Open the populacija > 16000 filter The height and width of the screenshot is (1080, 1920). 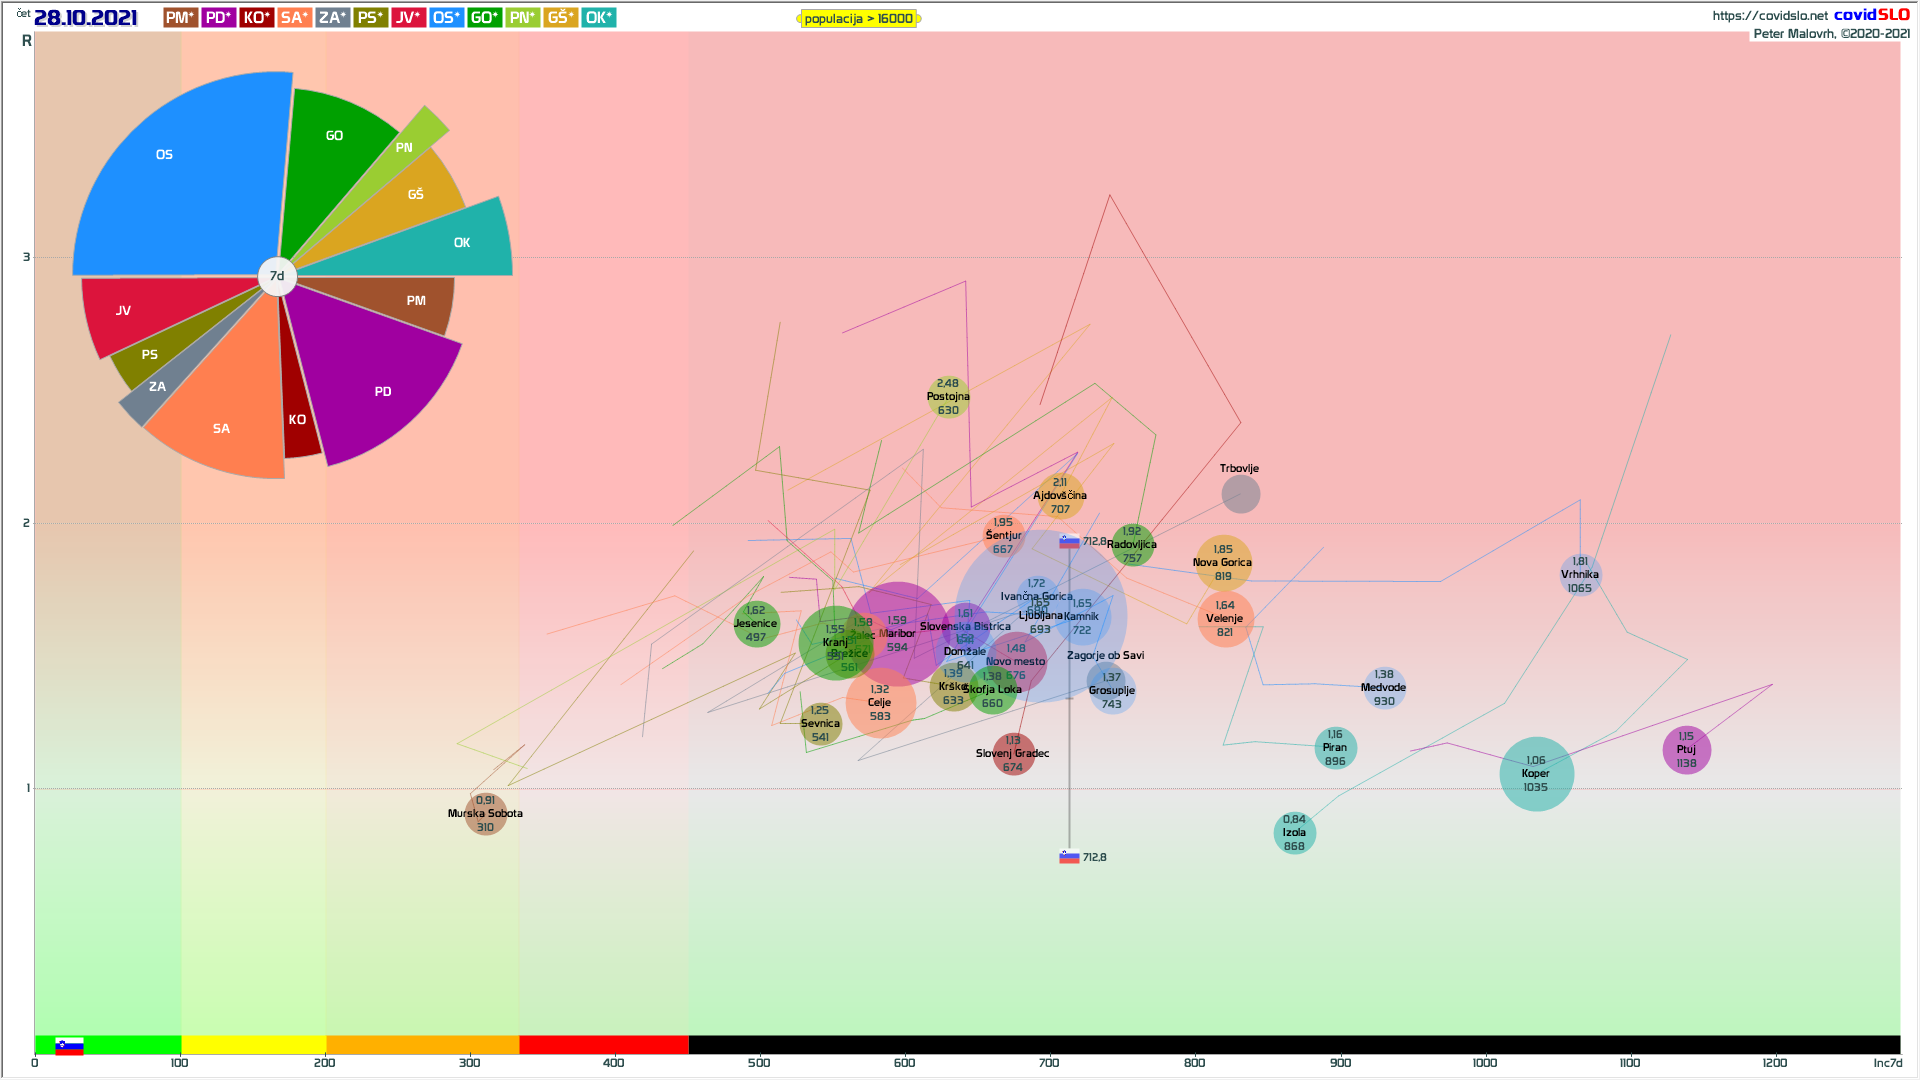[858, 19]
